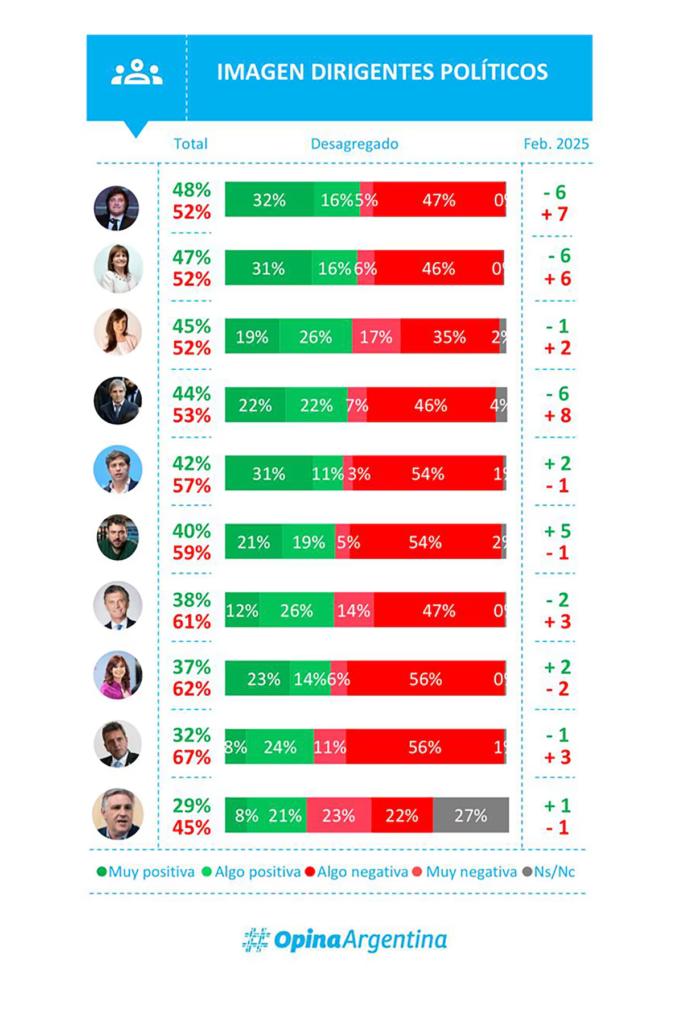Select the Desagregado column header

click(x=354, y=144)
